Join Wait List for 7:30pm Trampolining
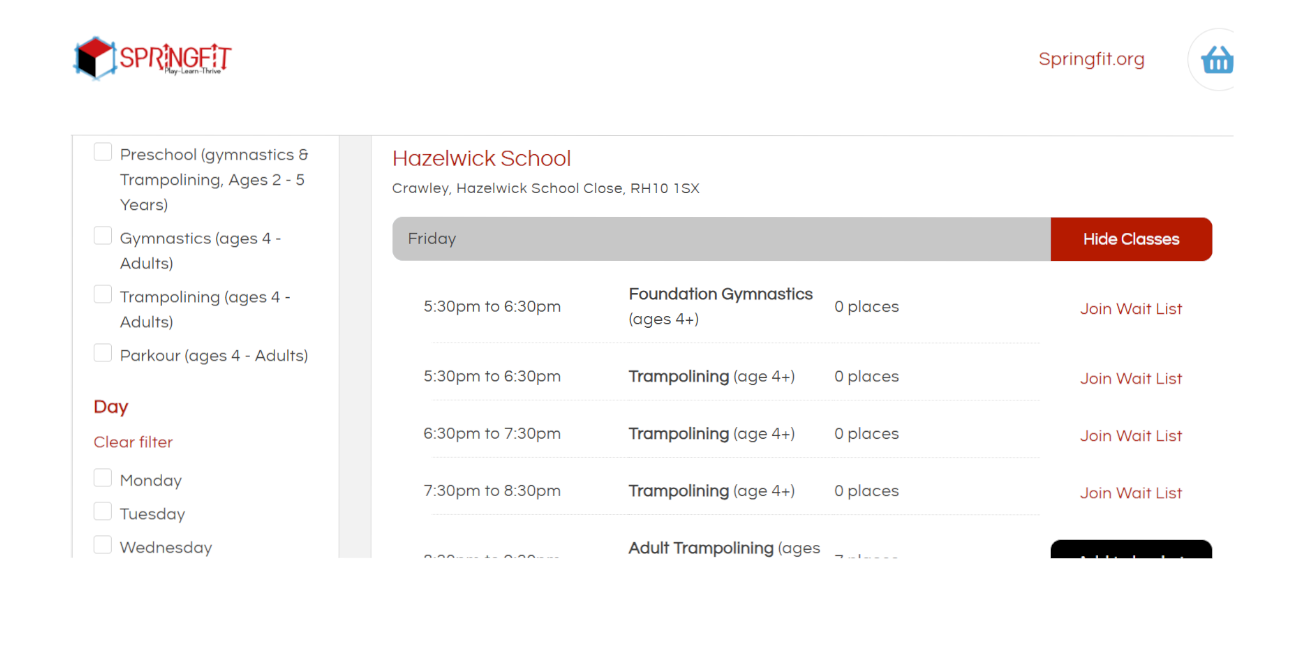This screenshot has height=648, width=1296. (1131, 493)
